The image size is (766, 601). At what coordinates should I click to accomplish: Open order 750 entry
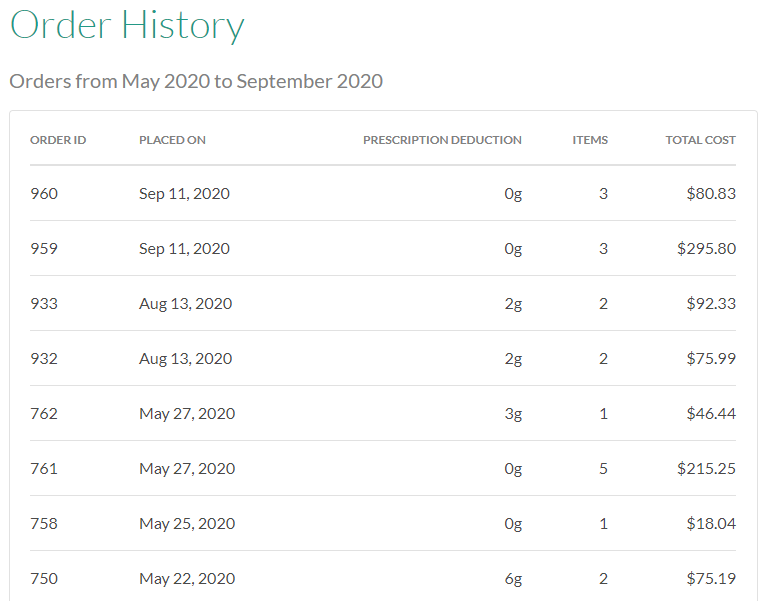tap(44, 578)
